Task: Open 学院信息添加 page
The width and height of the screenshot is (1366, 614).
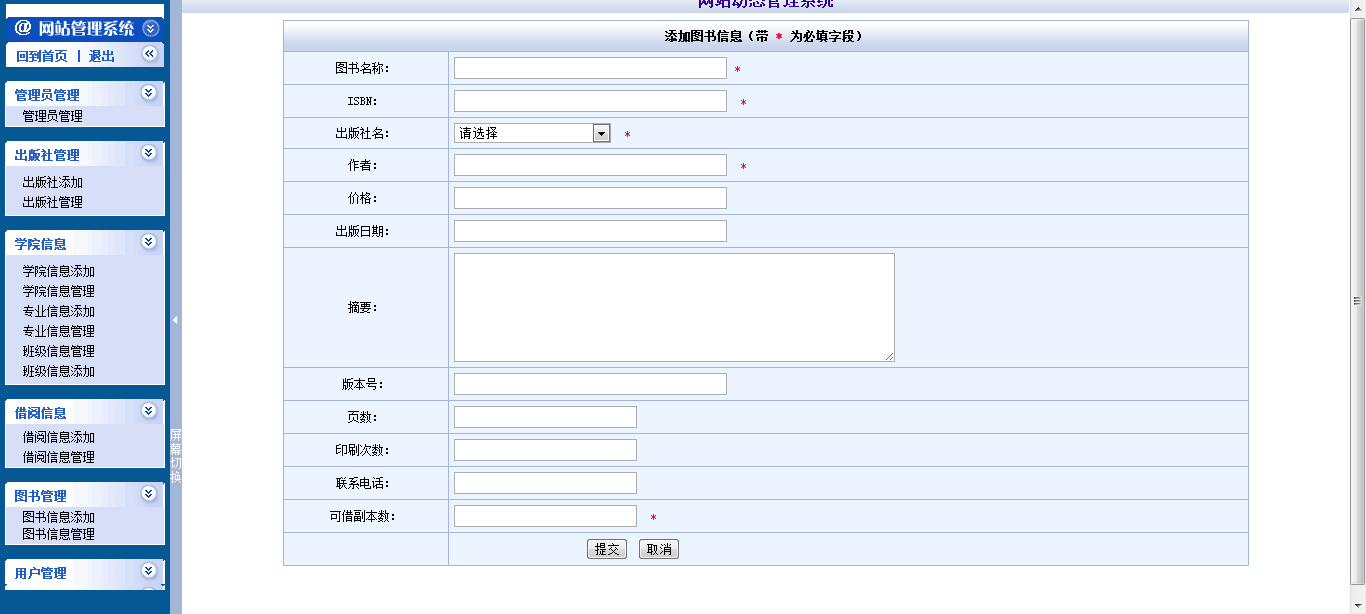Action: pos(59,271)
